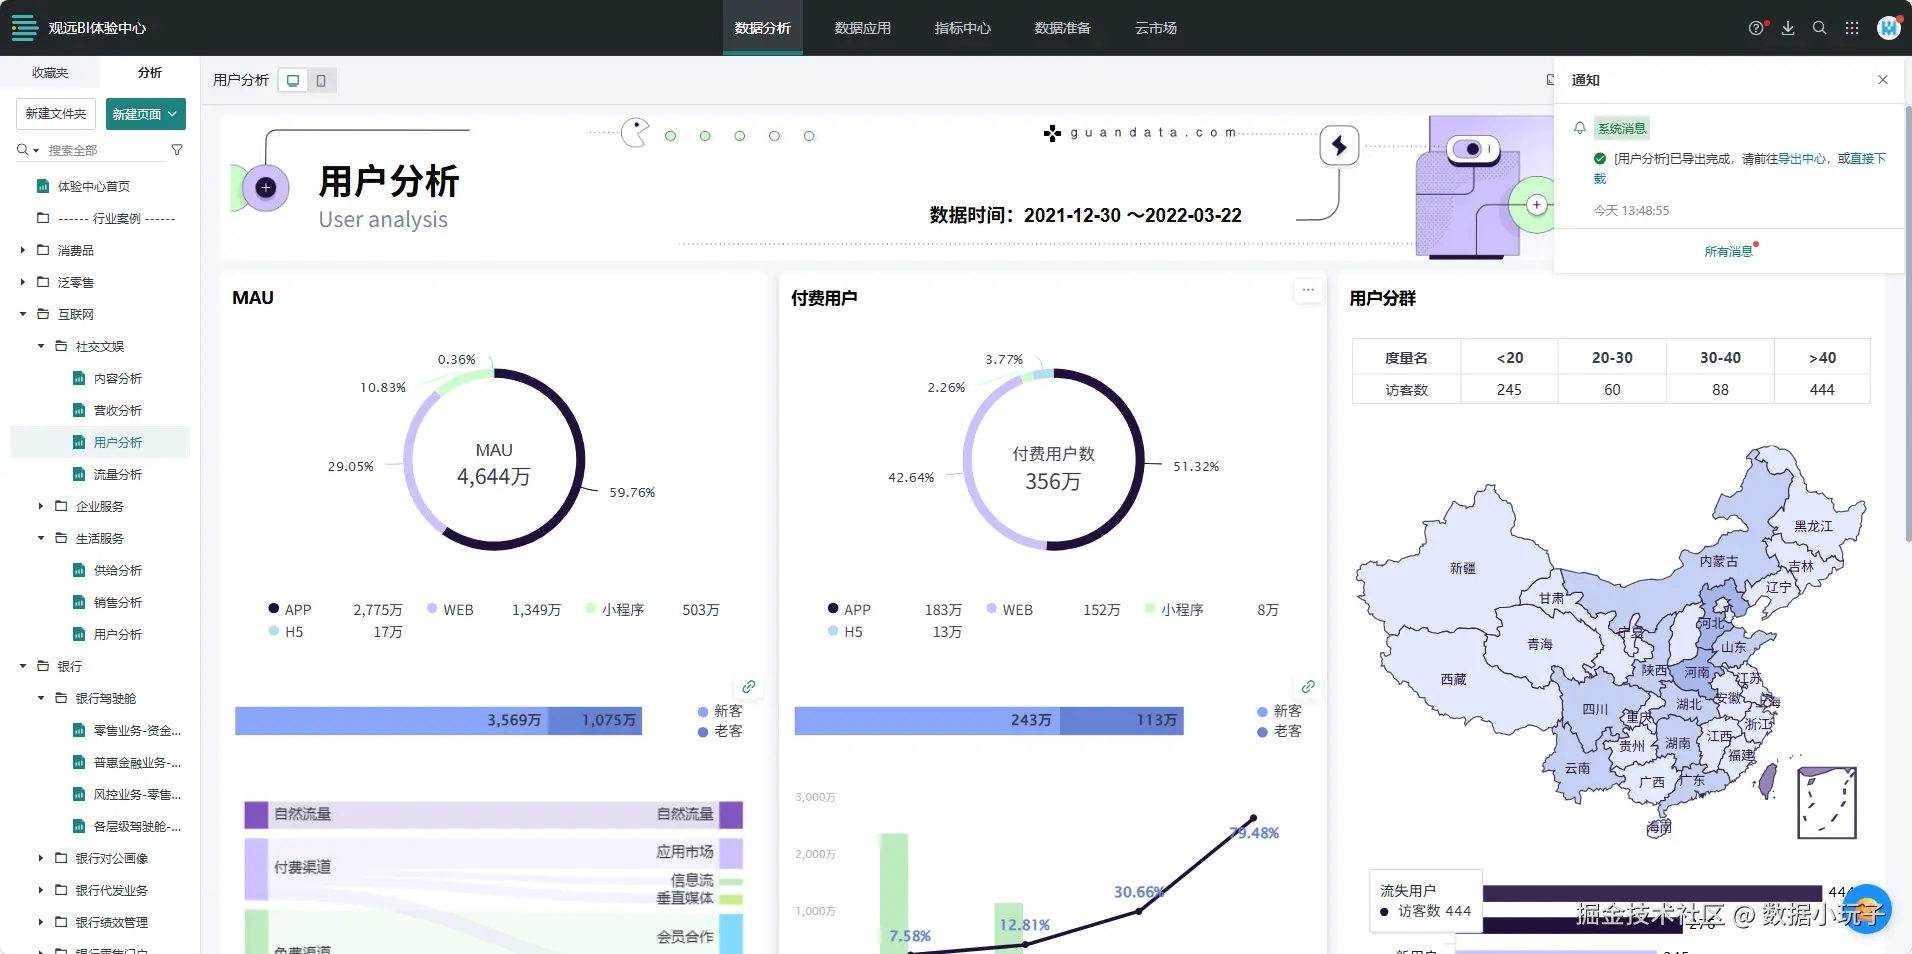The width and height of the screenshot is (1912, 954).
Task: Click the system message bell icon
Action: 1580,128
